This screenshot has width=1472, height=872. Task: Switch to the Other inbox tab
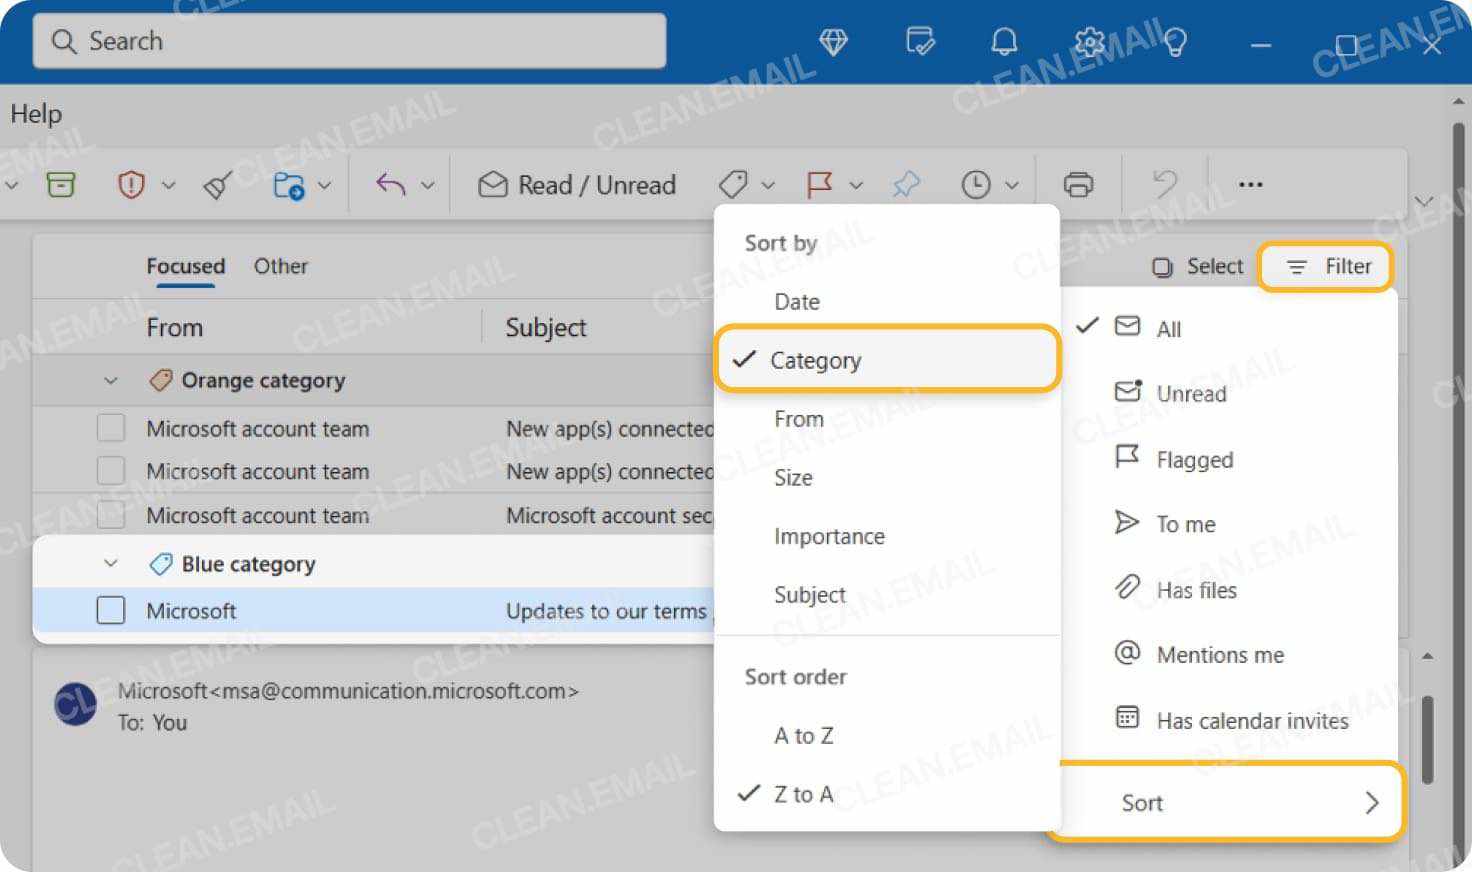point(280,266)
